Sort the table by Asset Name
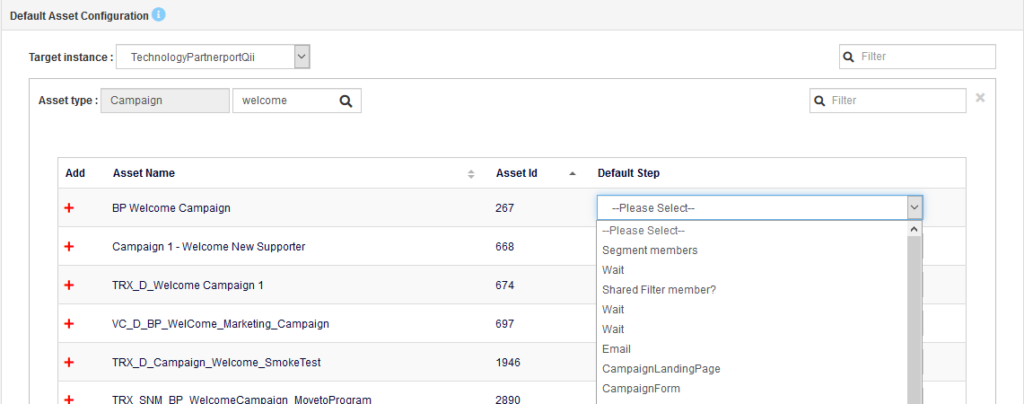The image size is (1024, 404). coord(471,174)
